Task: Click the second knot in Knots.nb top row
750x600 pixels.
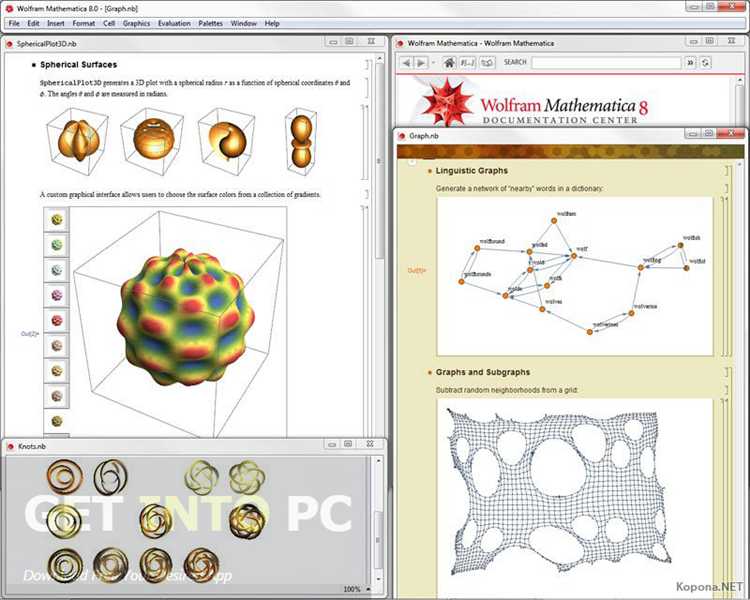Action: [110, 477]
